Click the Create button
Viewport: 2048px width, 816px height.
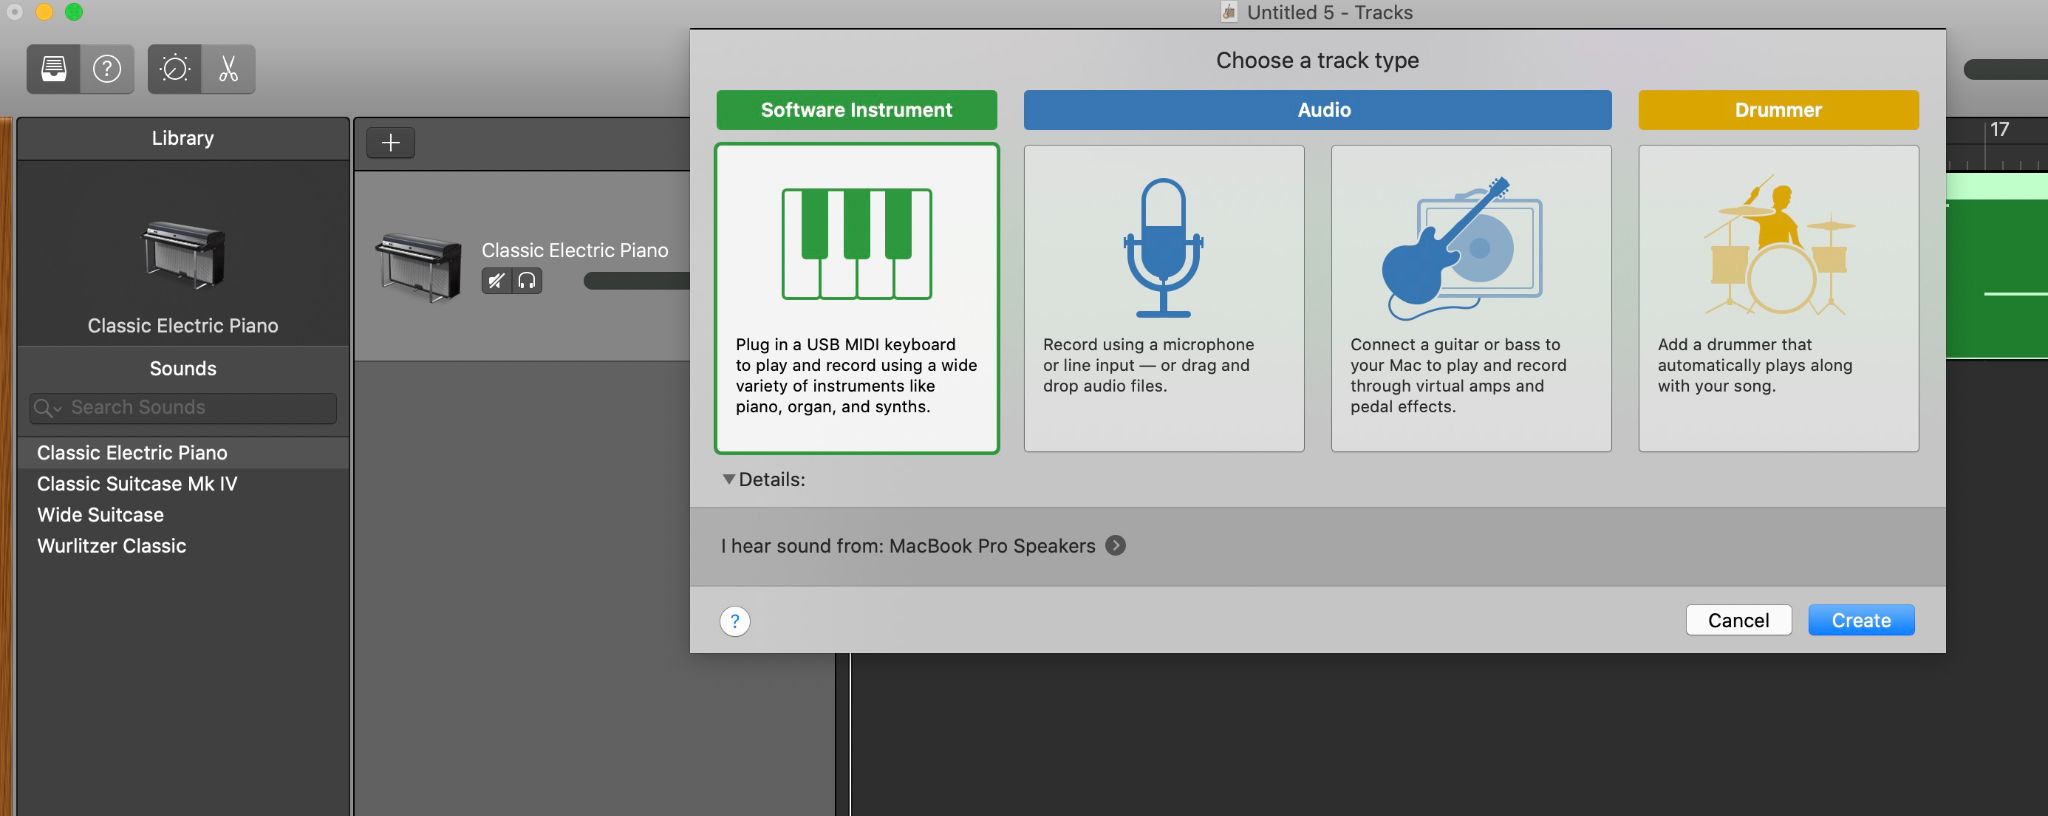pyautogui.click(x=1860, y=620)
